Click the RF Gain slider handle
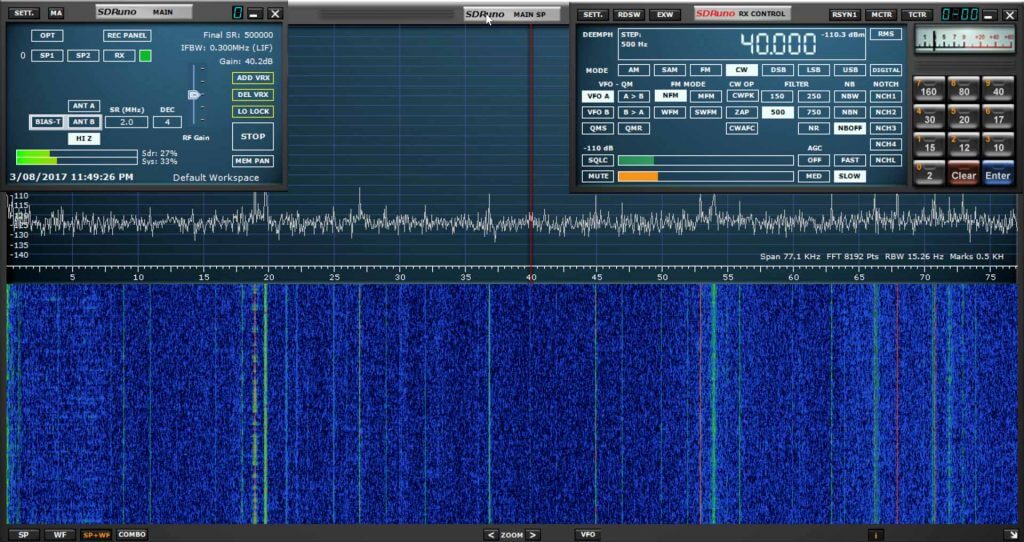 coord(194,95)
